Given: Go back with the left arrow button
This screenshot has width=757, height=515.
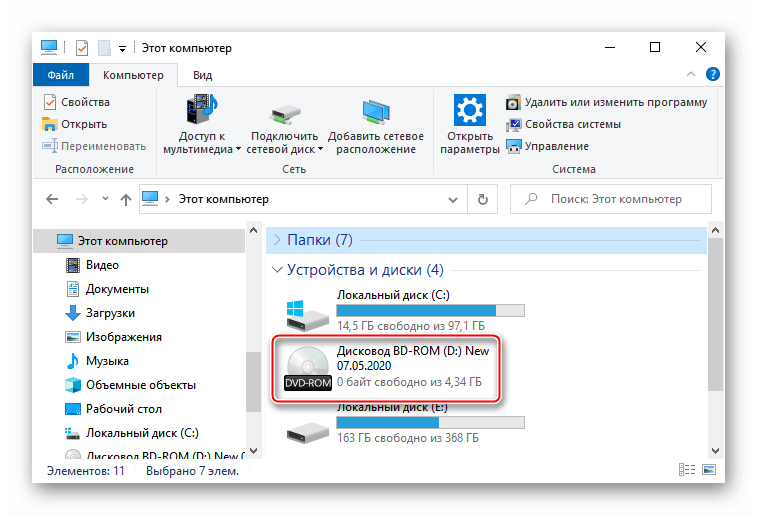Looking at the screenshot, I should pyautogui.click(x=52, y=199).
